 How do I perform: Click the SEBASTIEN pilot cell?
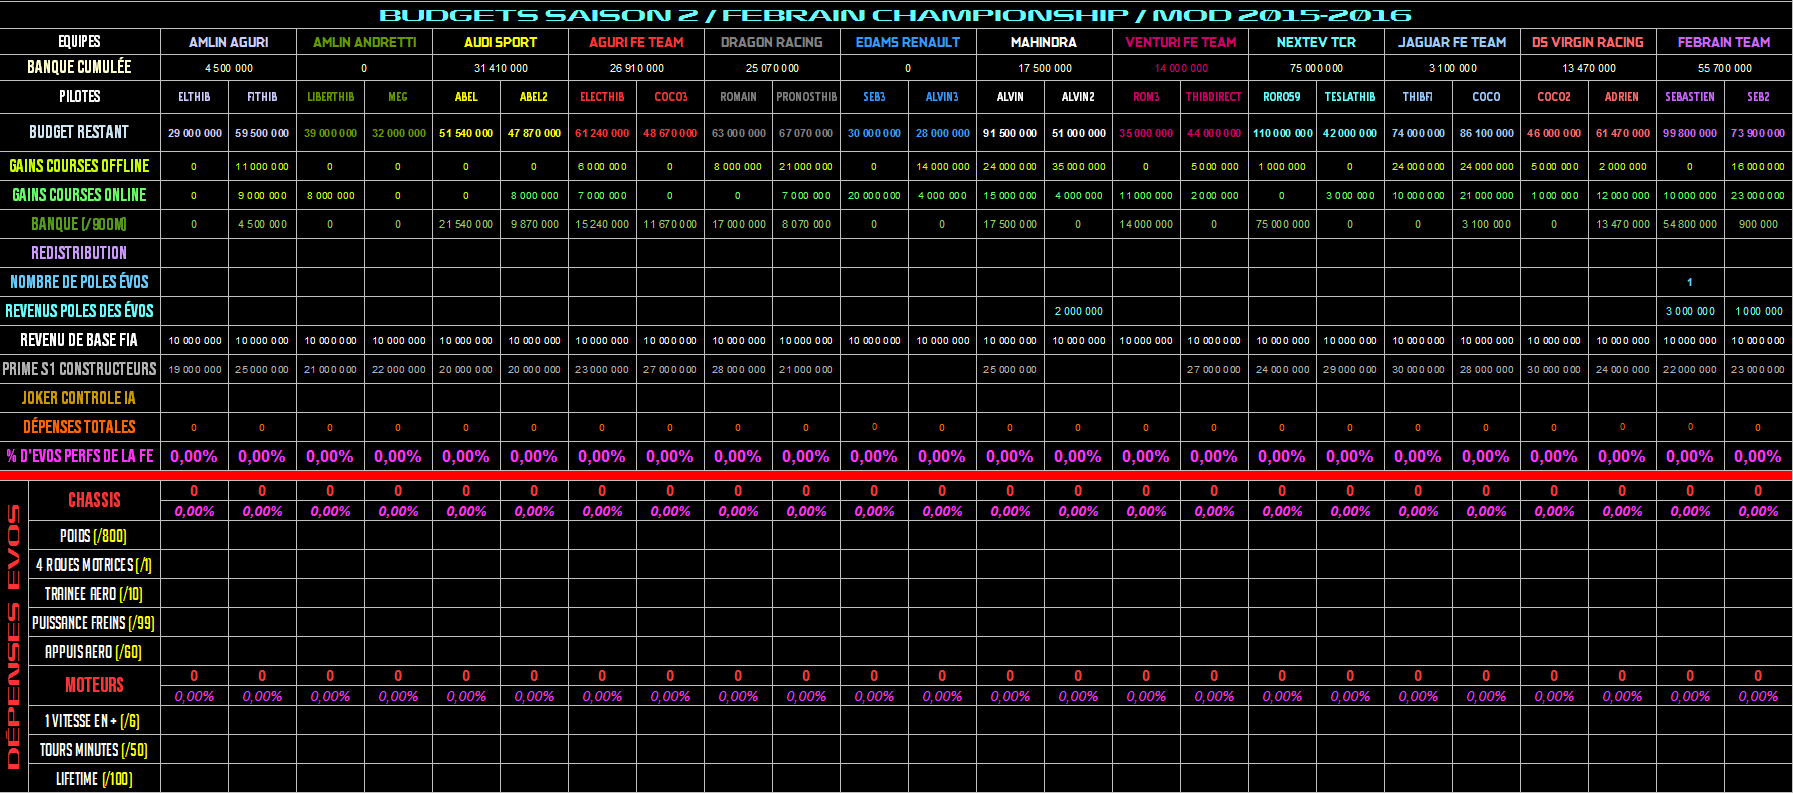pyautogui.click(x=1689, y=97)
